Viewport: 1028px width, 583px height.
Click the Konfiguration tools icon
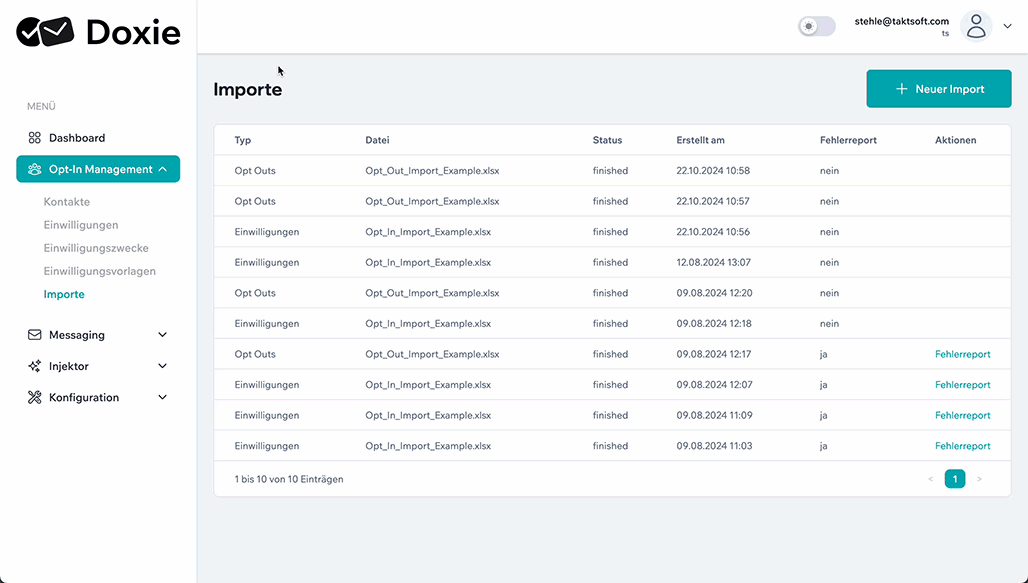click(x=34, y=397)
